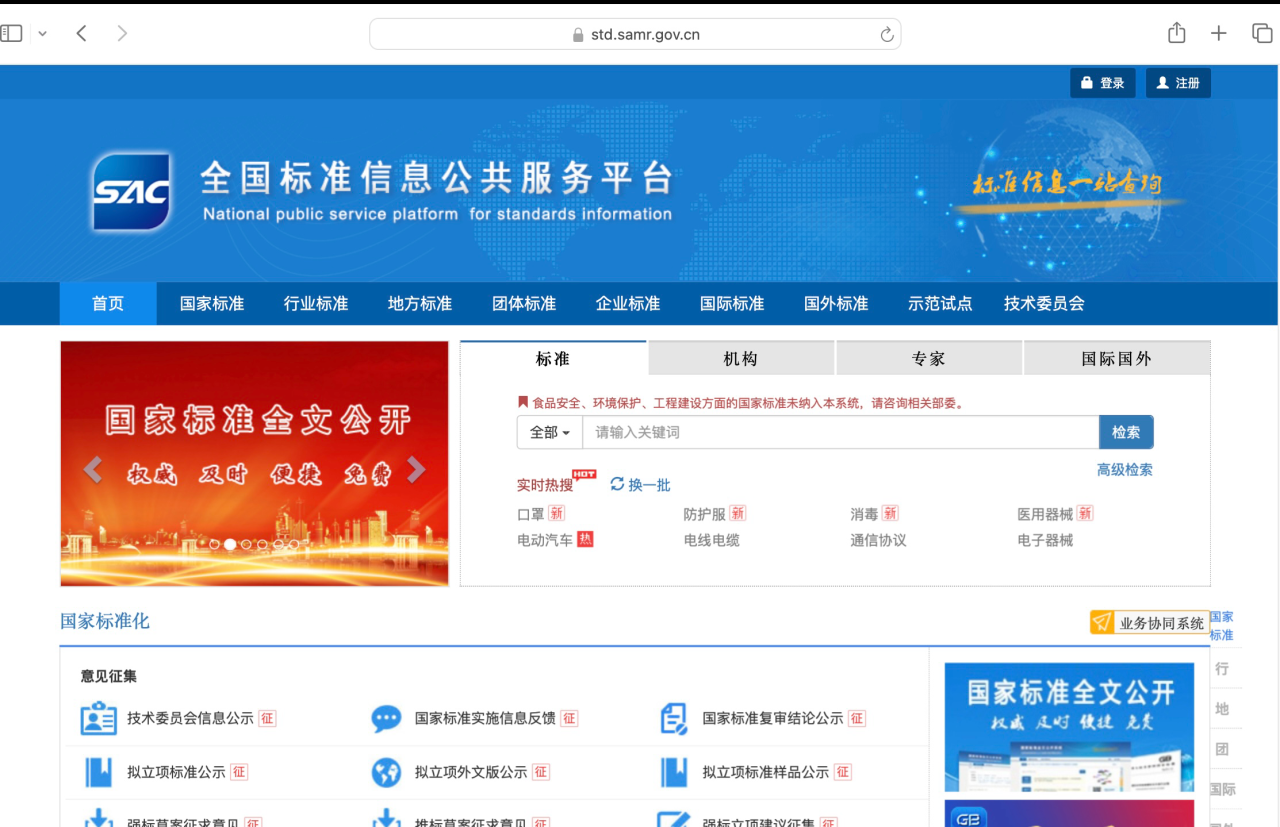1280x827 pixels.
Task: Click the 技术委员会信息公示 icon
Action: (98, 718)
